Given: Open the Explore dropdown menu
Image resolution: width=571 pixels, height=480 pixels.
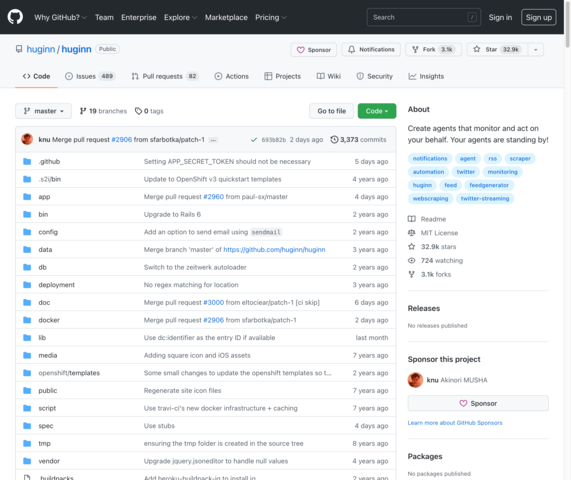Looking at the screenshot, I should click(180, 17).
